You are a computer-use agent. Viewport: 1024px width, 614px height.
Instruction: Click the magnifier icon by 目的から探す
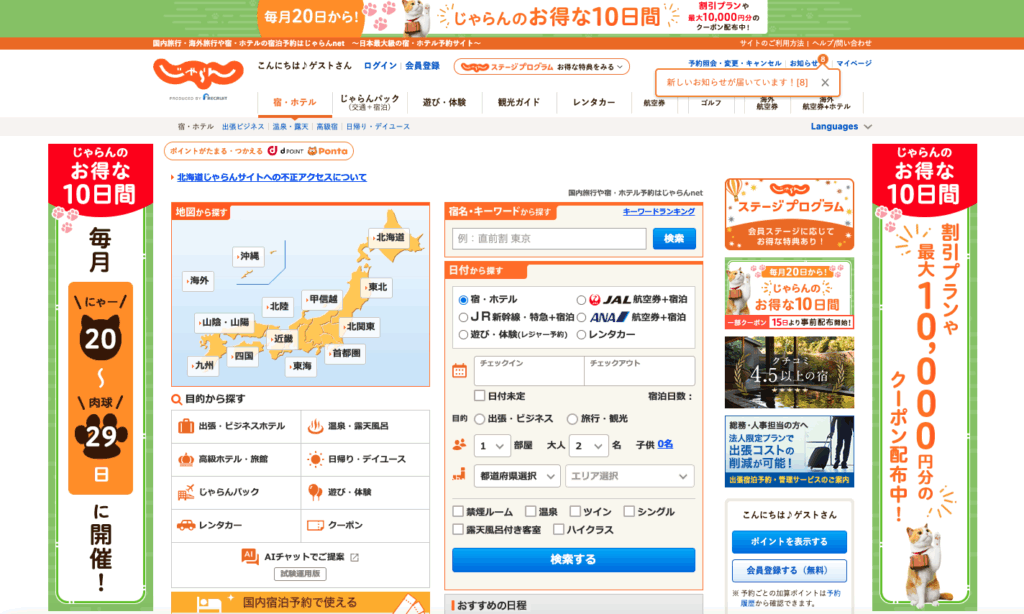[176, 399]
